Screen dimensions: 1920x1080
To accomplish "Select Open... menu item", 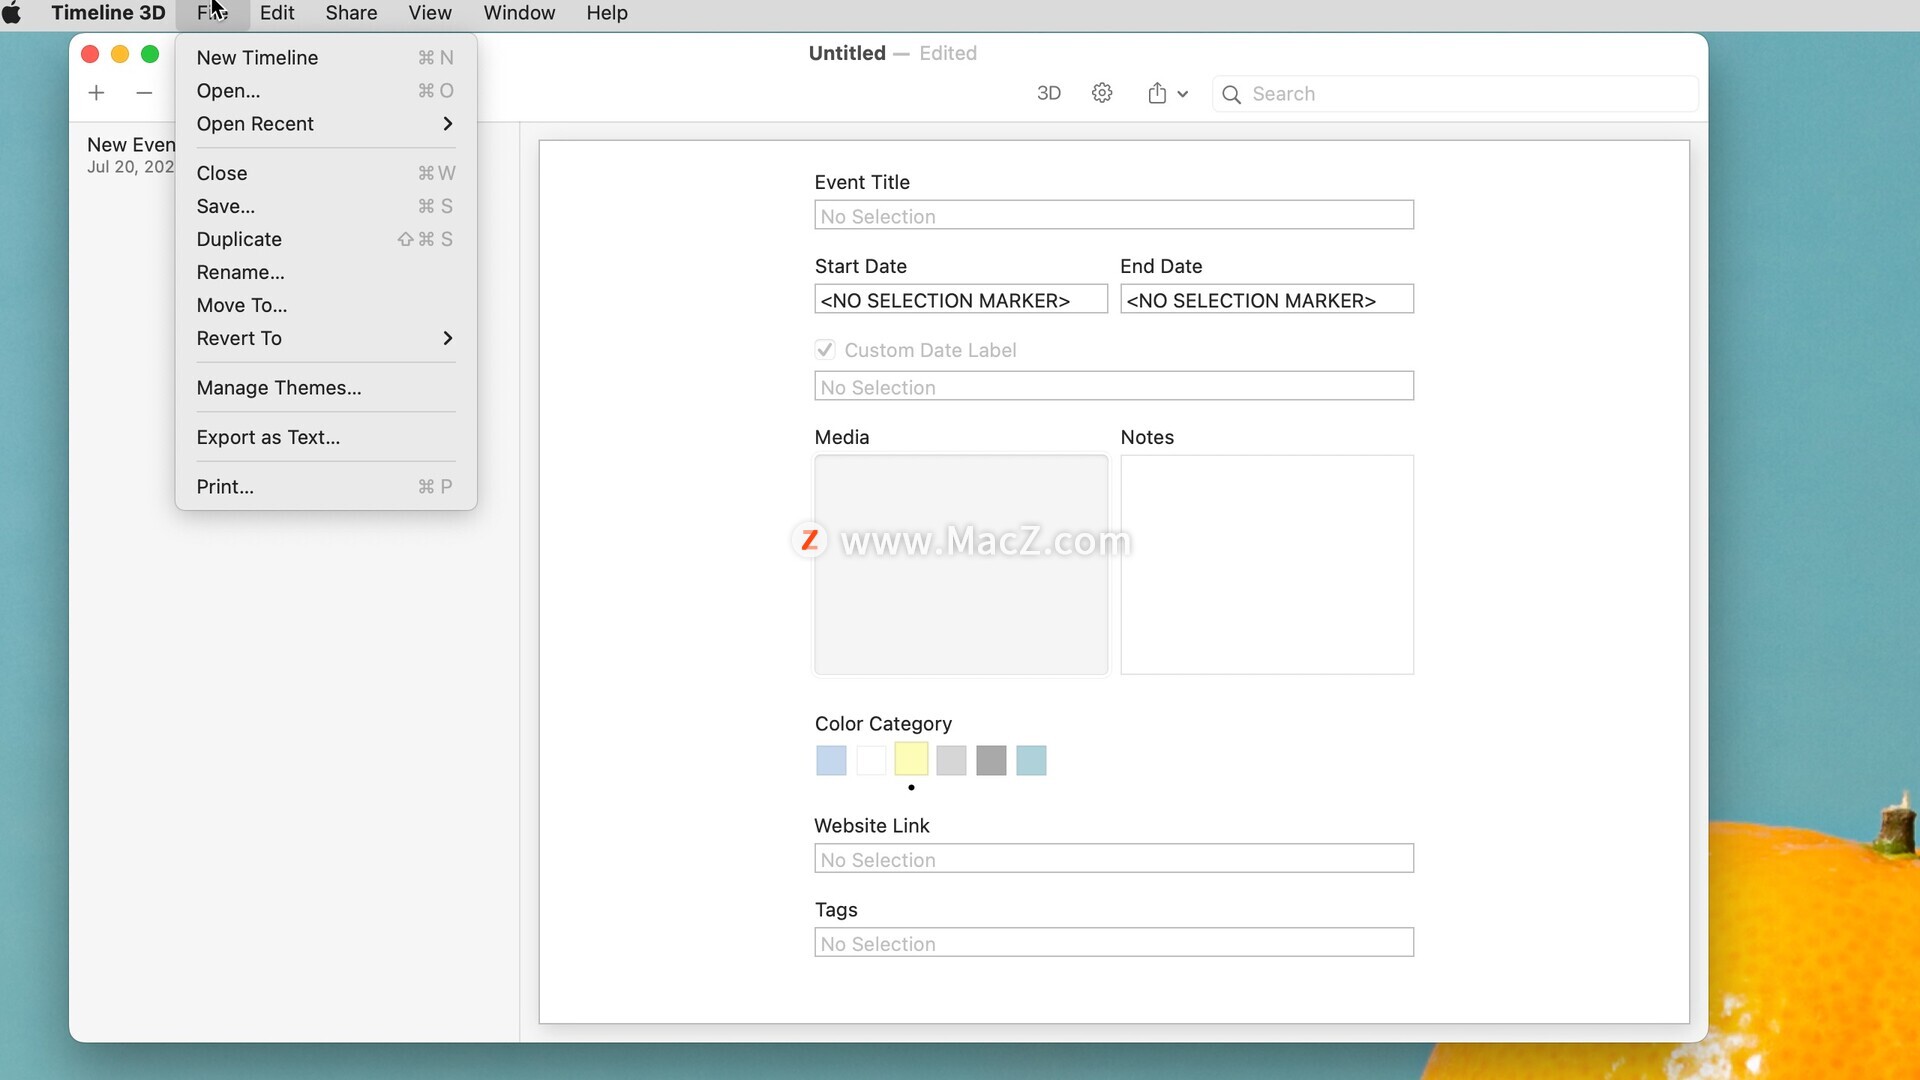I will tap(325, 91).
